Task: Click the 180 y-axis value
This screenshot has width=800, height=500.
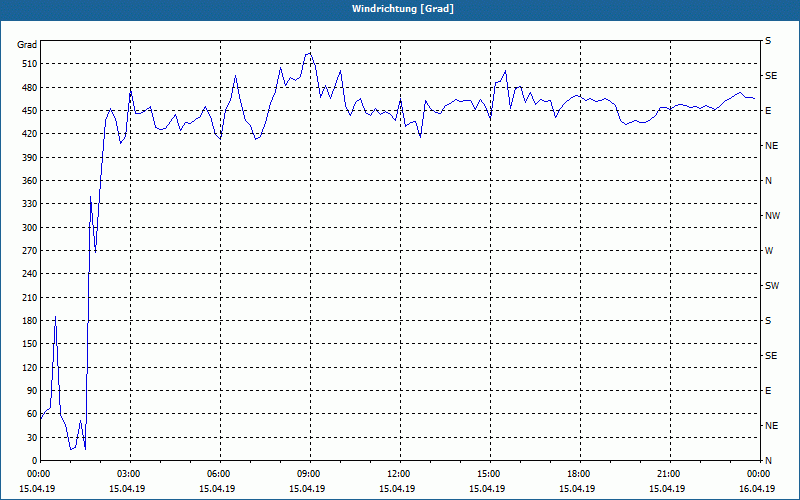Action: 30,321
